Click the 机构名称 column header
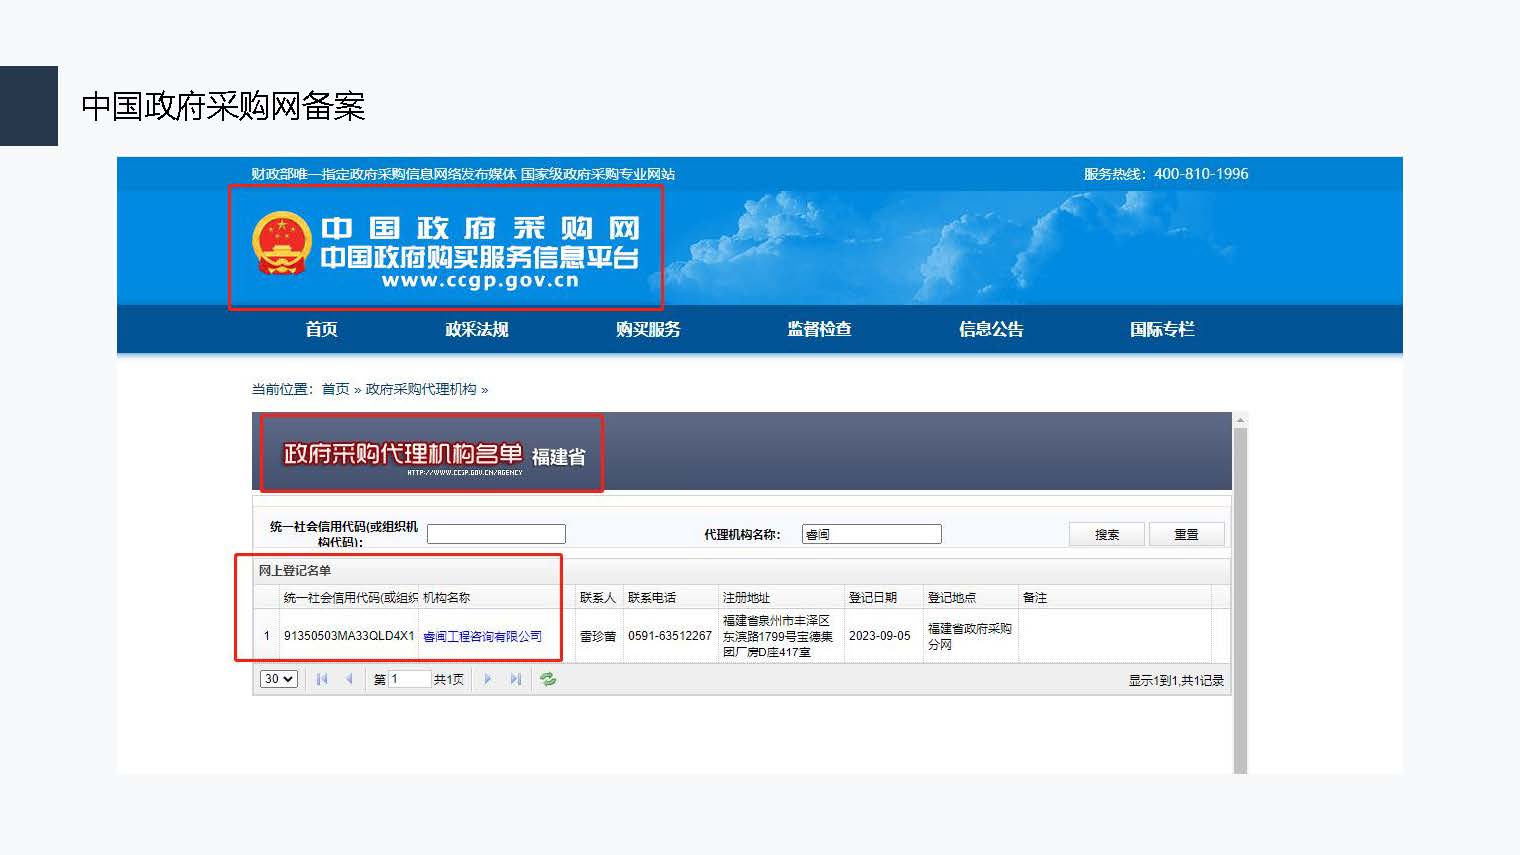The width and height of the screenshot is (1520, 855). (496, 597)
